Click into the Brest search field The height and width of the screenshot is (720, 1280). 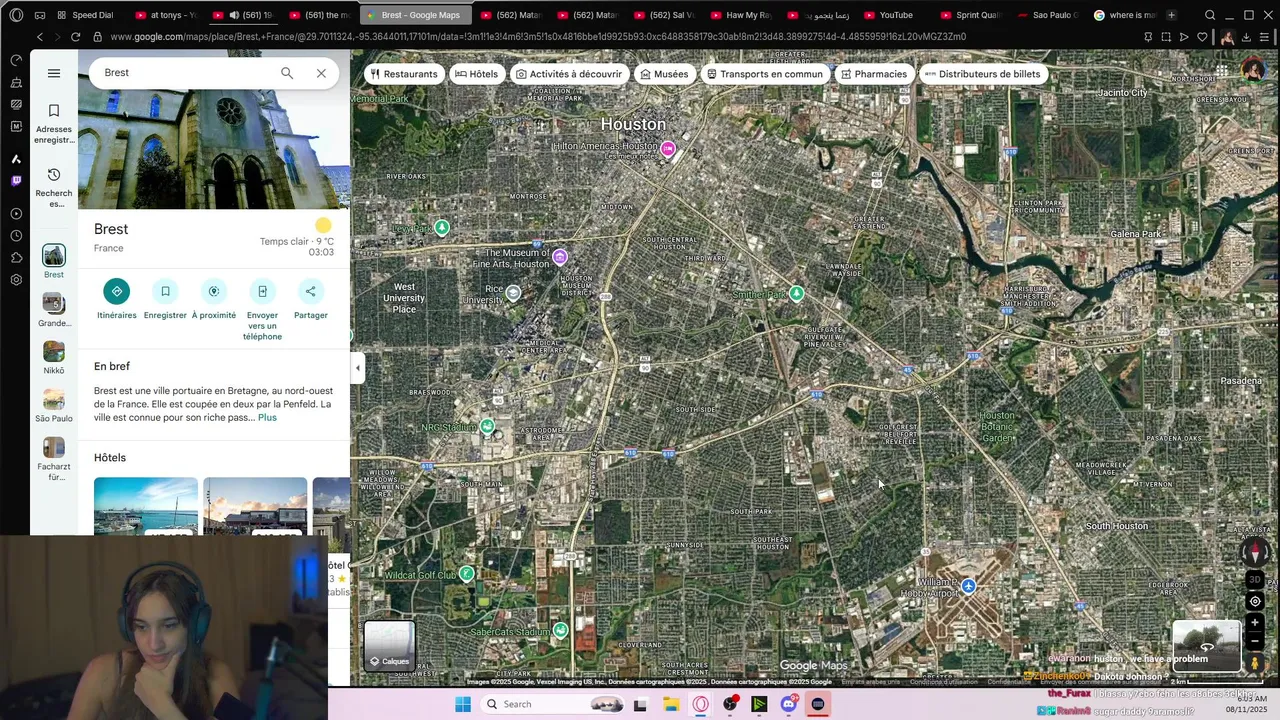point(185,73)
